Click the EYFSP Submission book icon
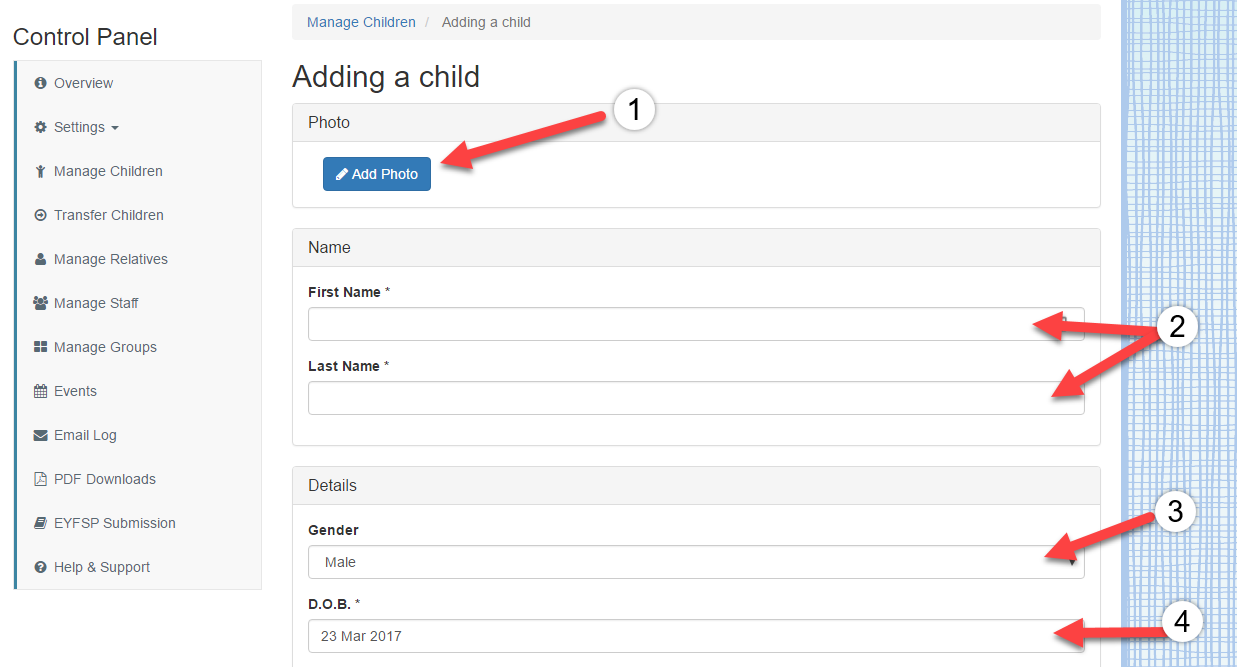The image size is (1237, 667). 41,523
